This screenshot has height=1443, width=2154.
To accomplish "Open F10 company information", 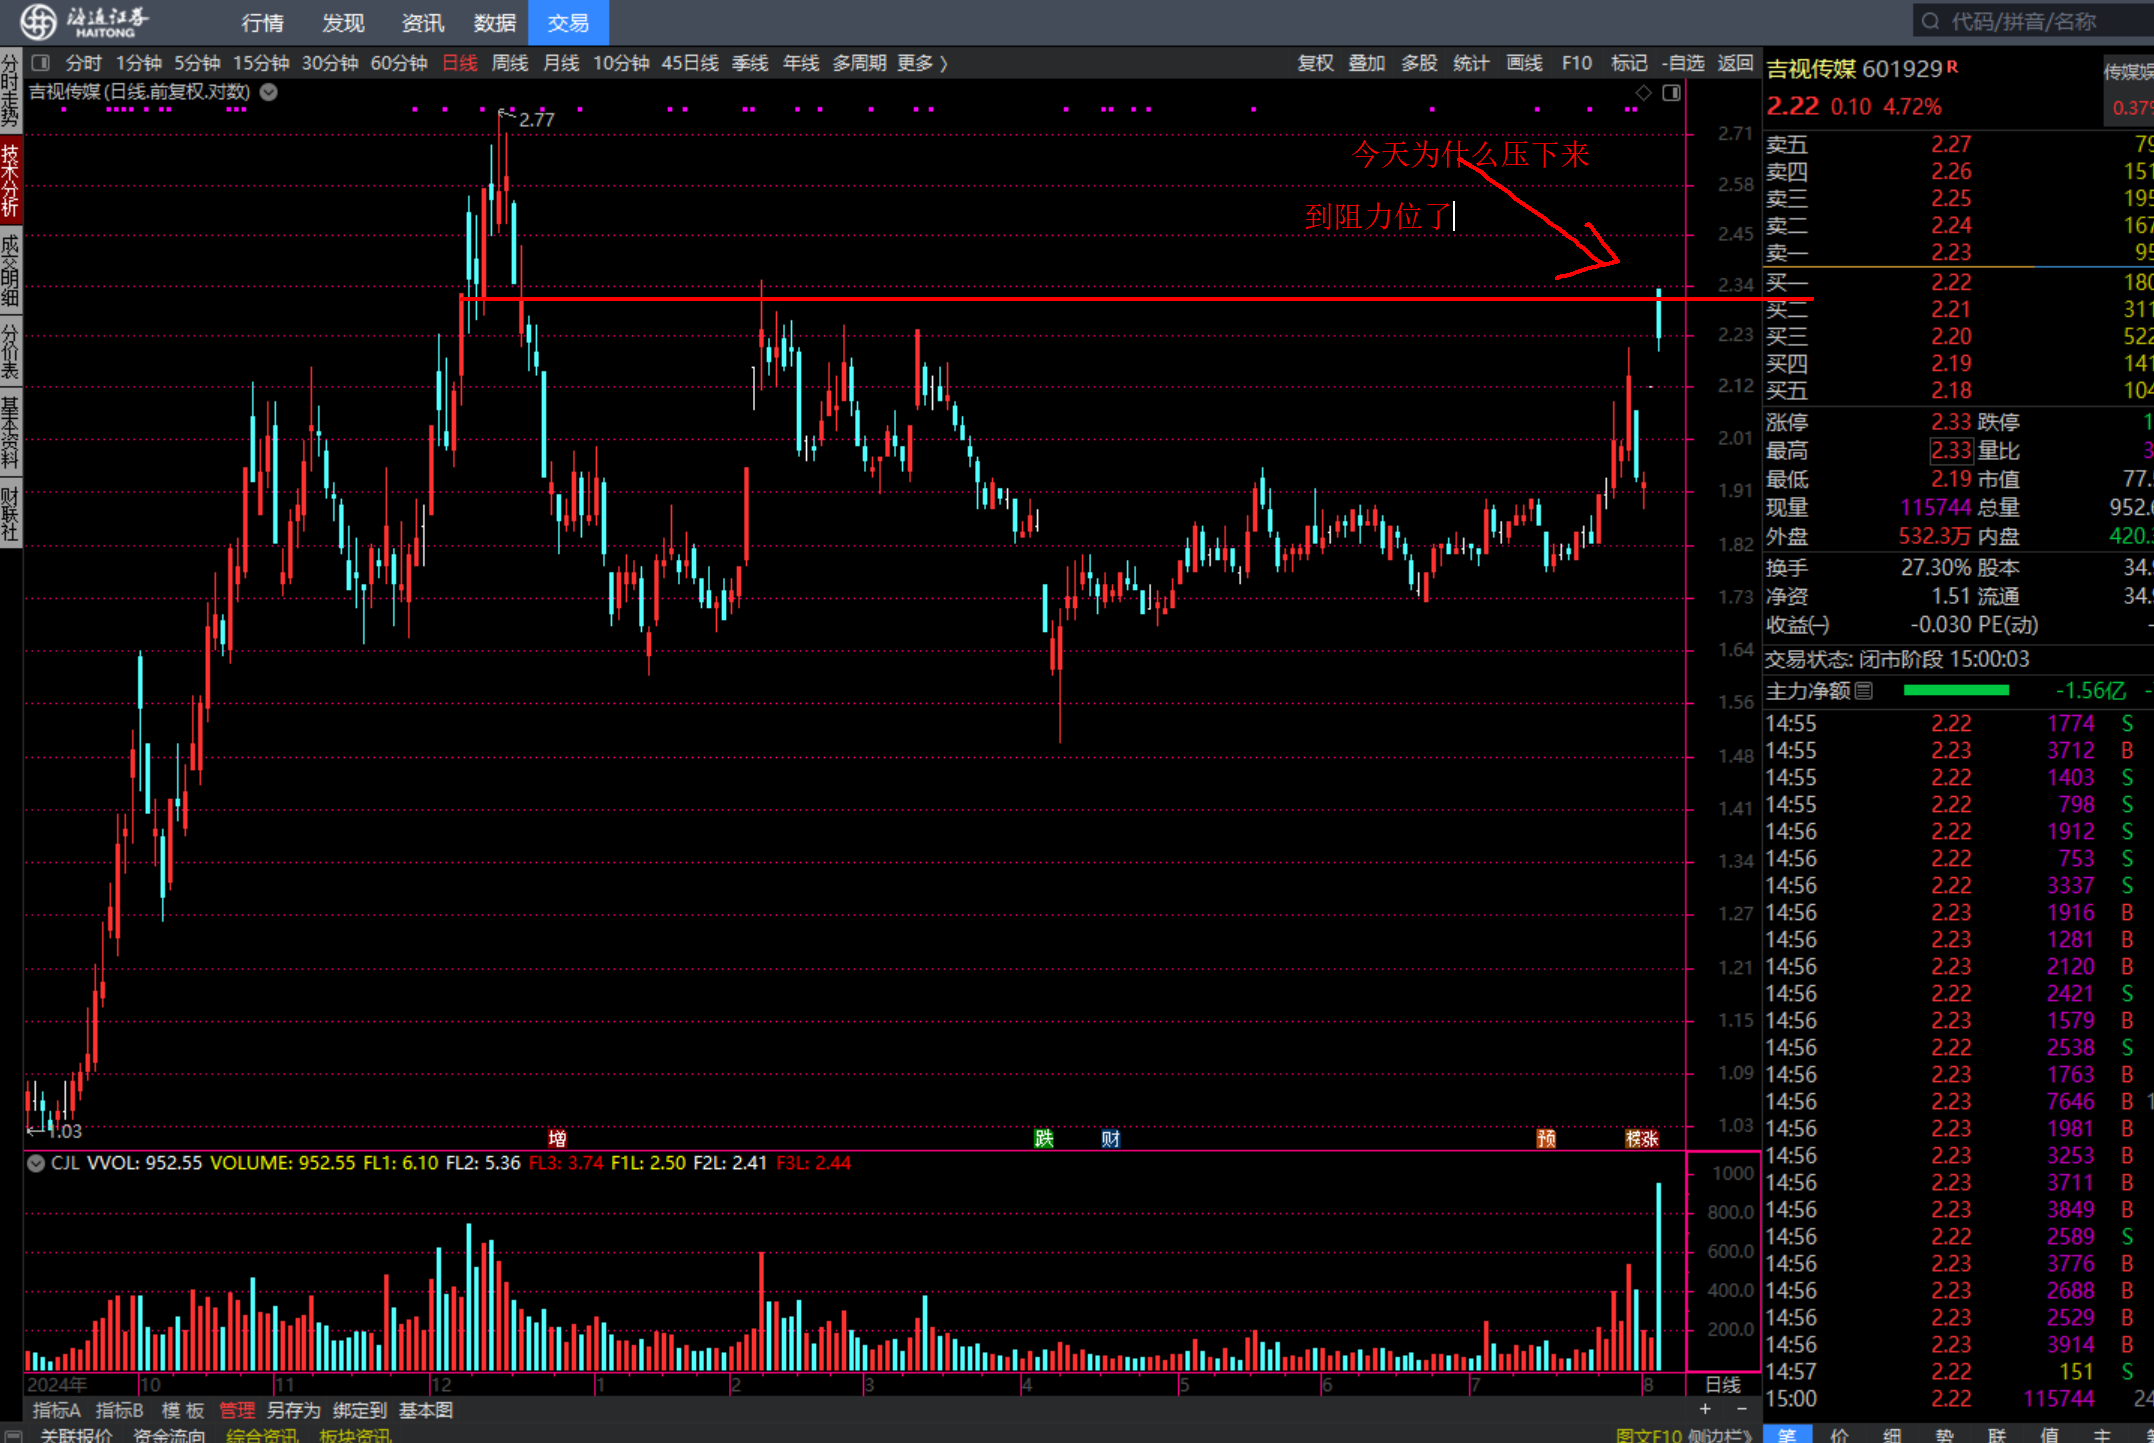I will point(1577,63).
